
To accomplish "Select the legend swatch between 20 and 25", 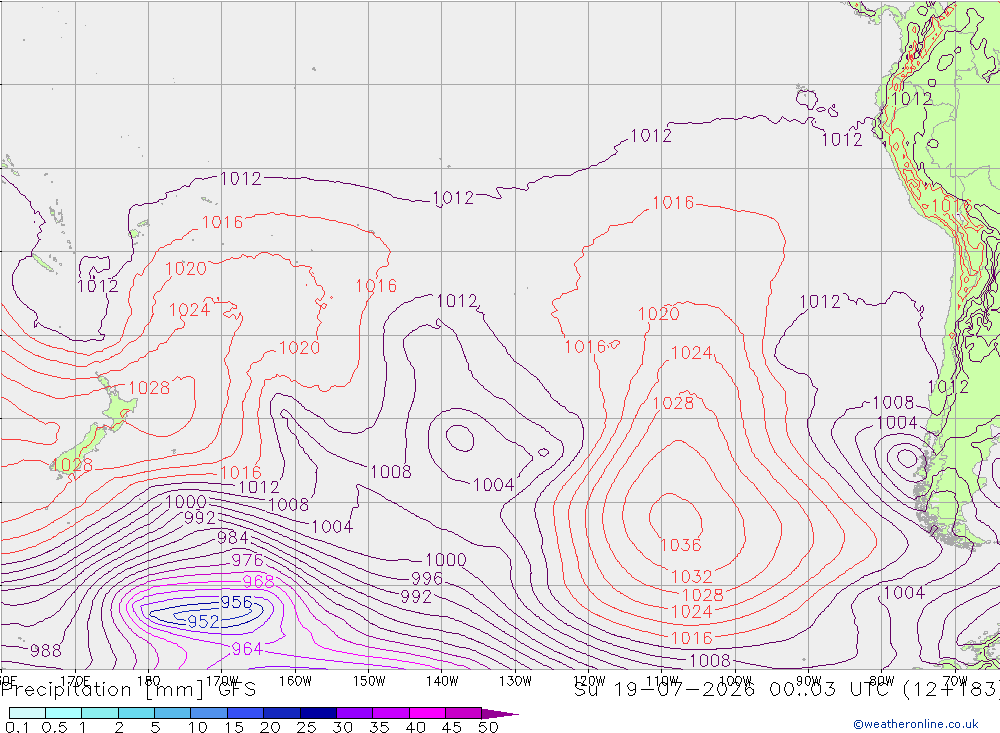I will 282,713.
